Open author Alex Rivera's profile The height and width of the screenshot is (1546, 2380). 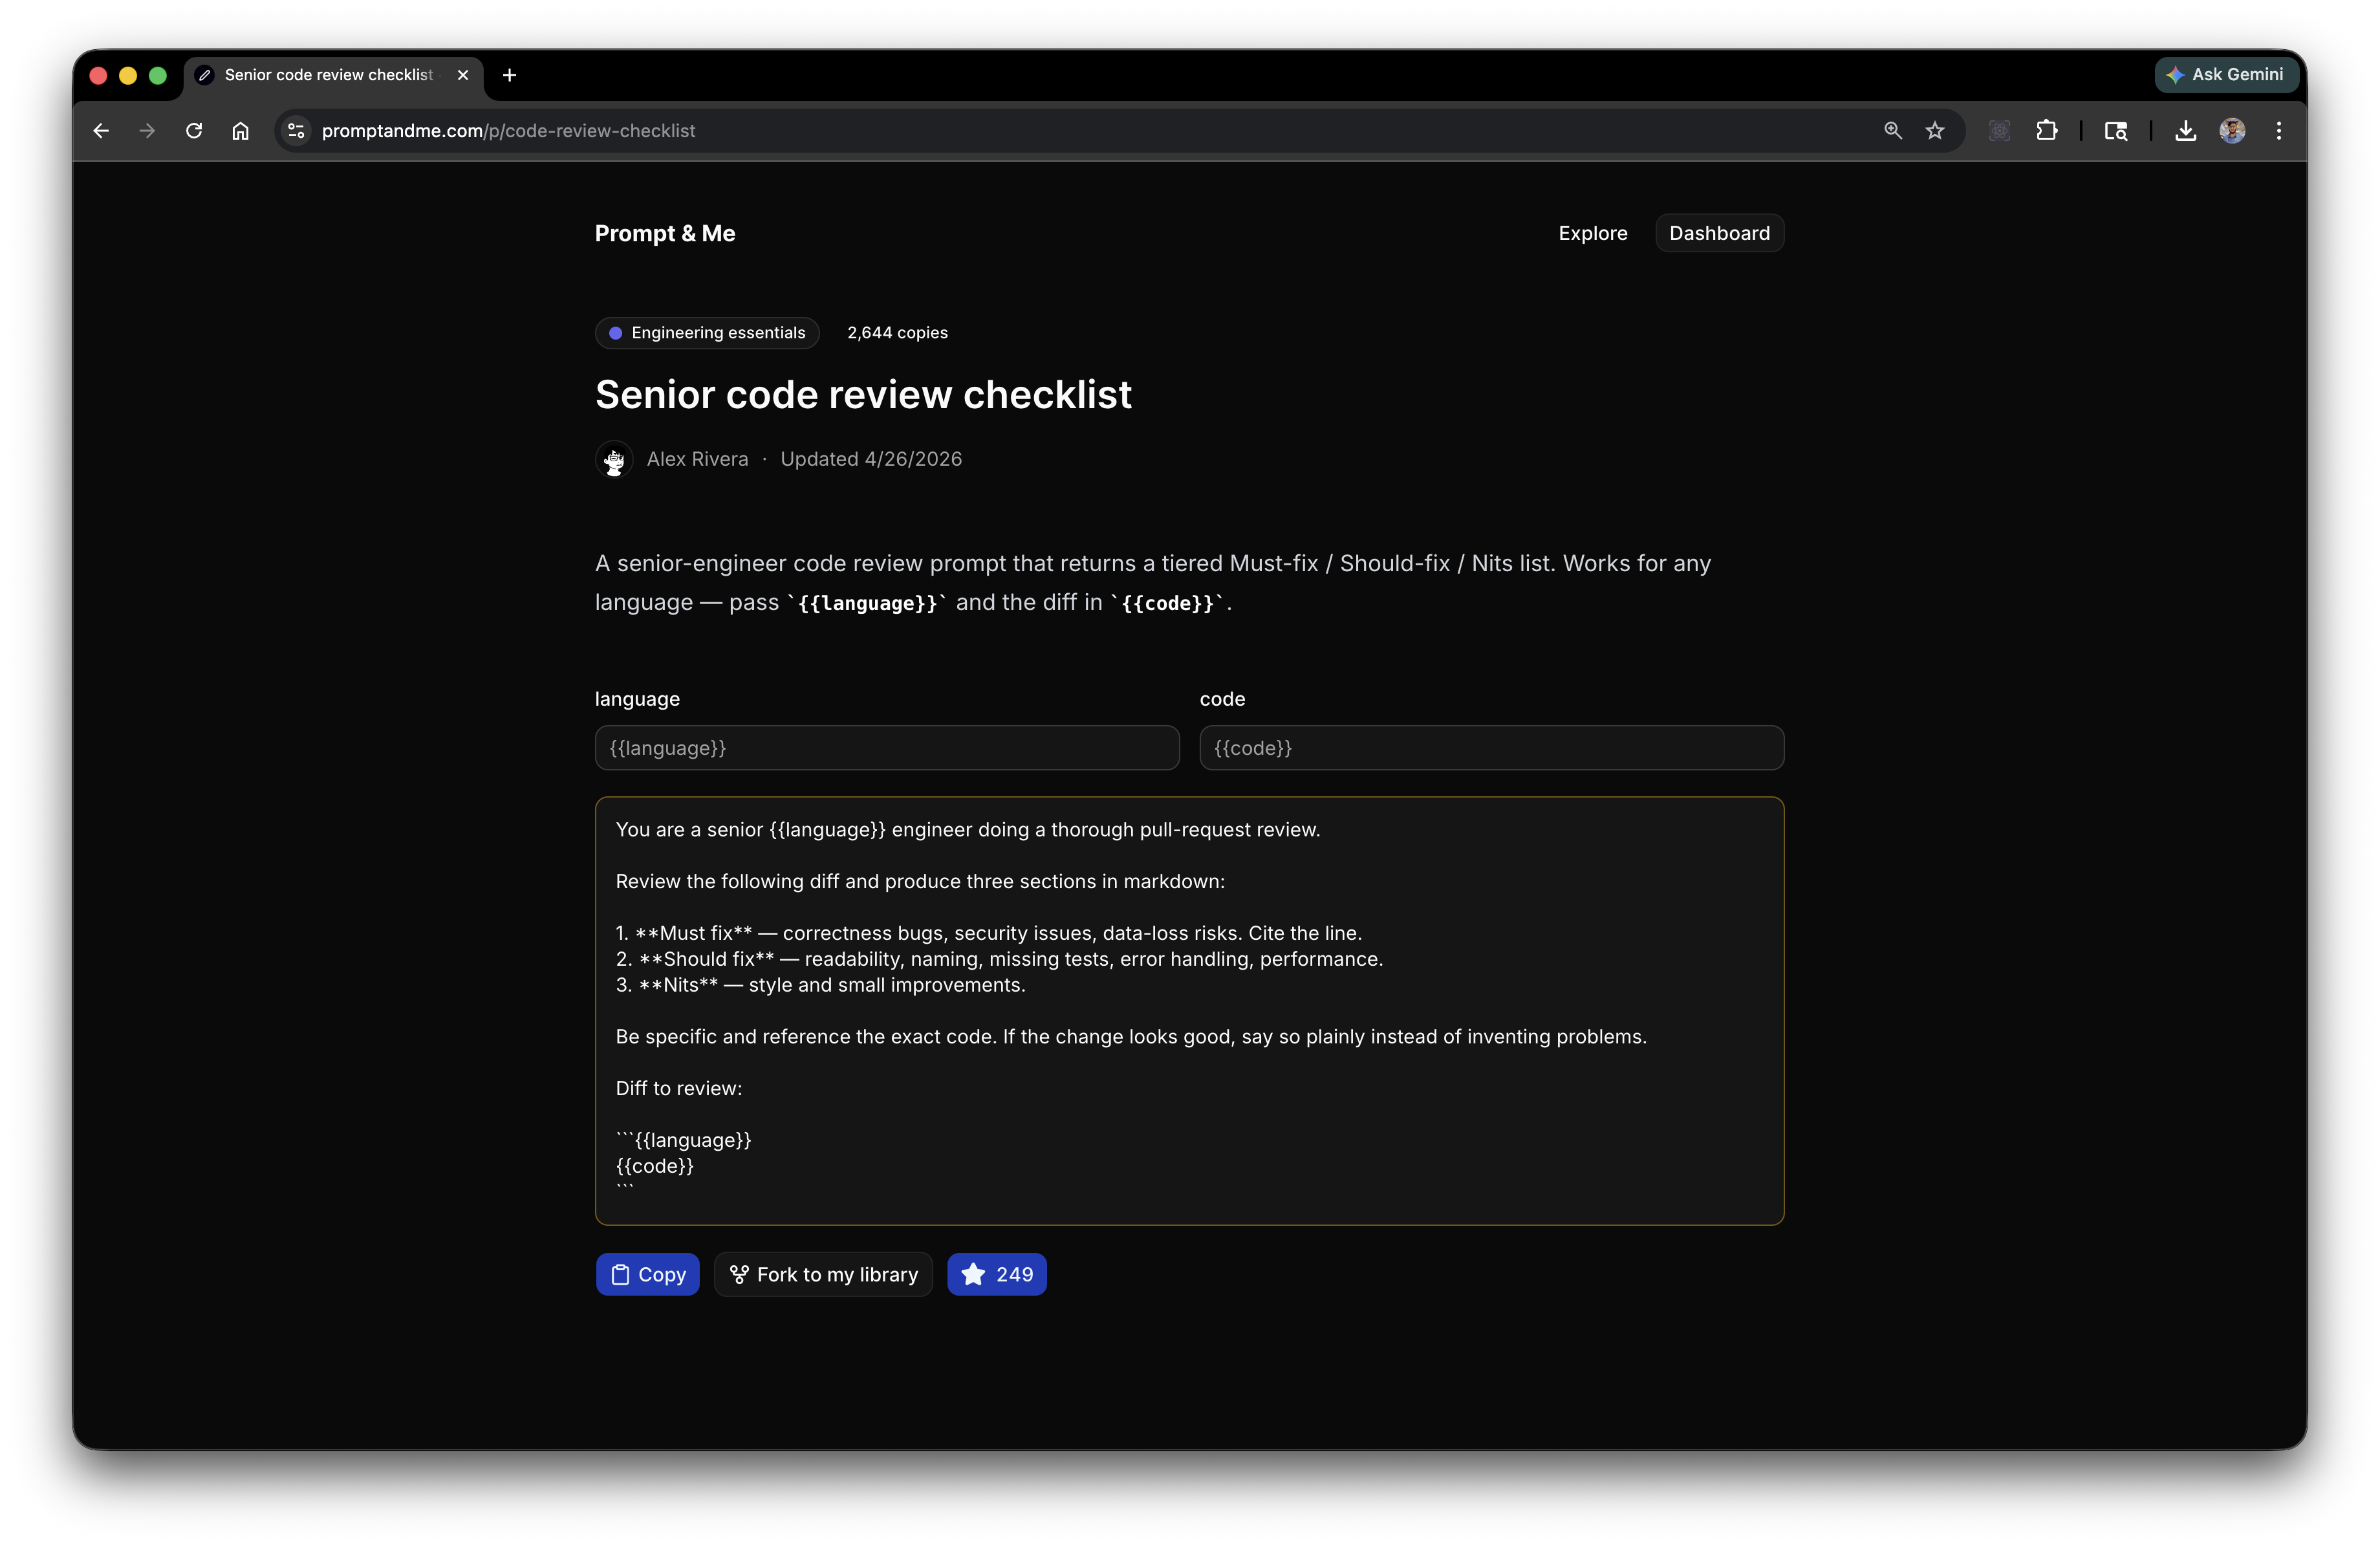(x=697, y=459)
